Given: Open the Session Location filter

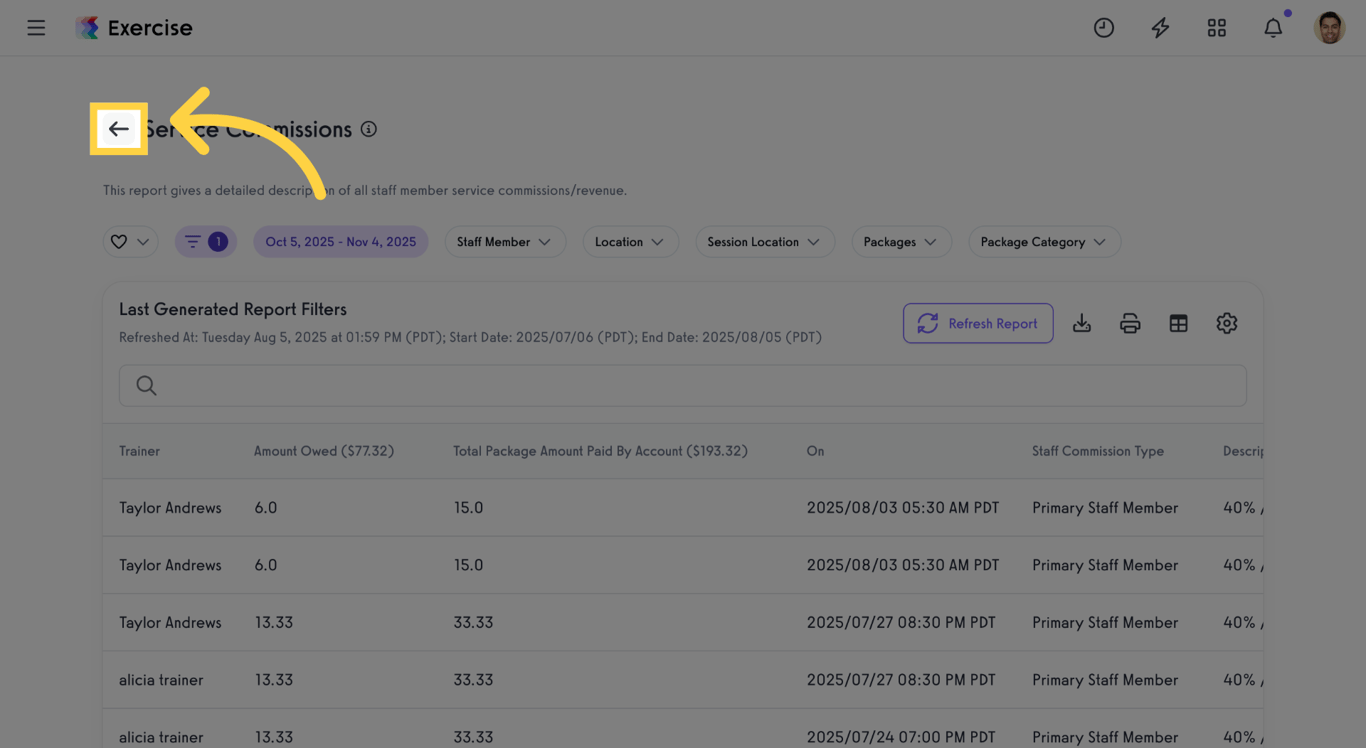Looking at the screenshot, I should tap(764, 241).
